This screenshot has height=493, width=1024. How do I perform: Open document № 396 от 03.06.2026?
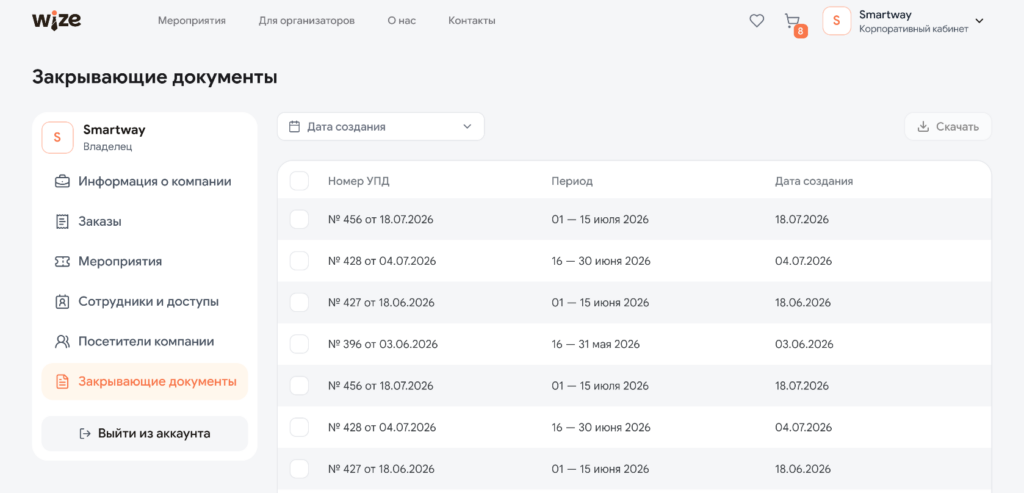pos(383,344)
